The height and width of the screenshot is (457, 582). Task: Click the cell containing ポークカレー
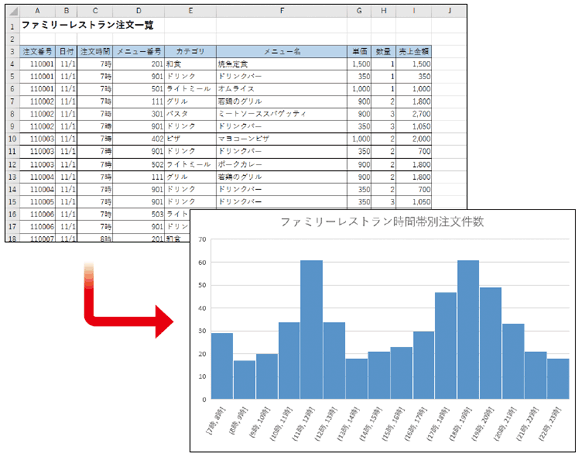tap(282, 164)
